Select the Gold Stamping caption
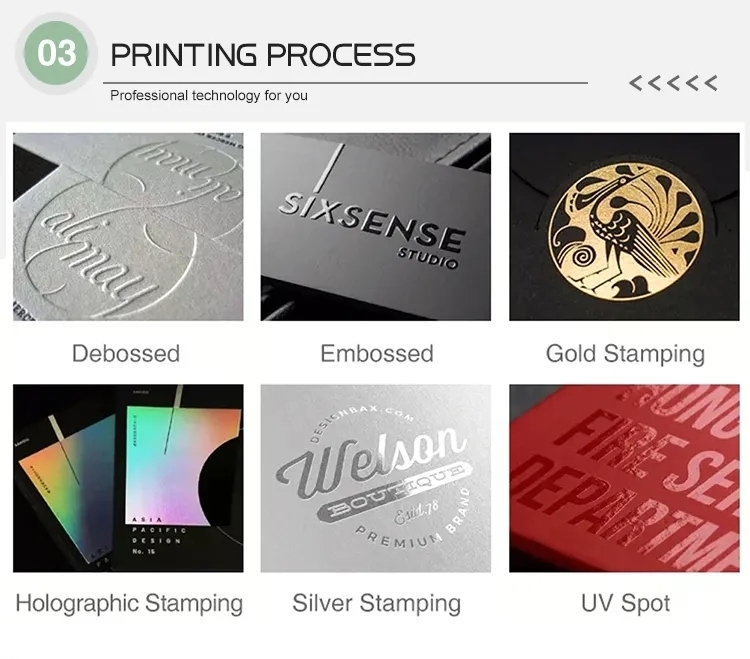The height and width of the screenshot is (659, 750). coord(625,355)
